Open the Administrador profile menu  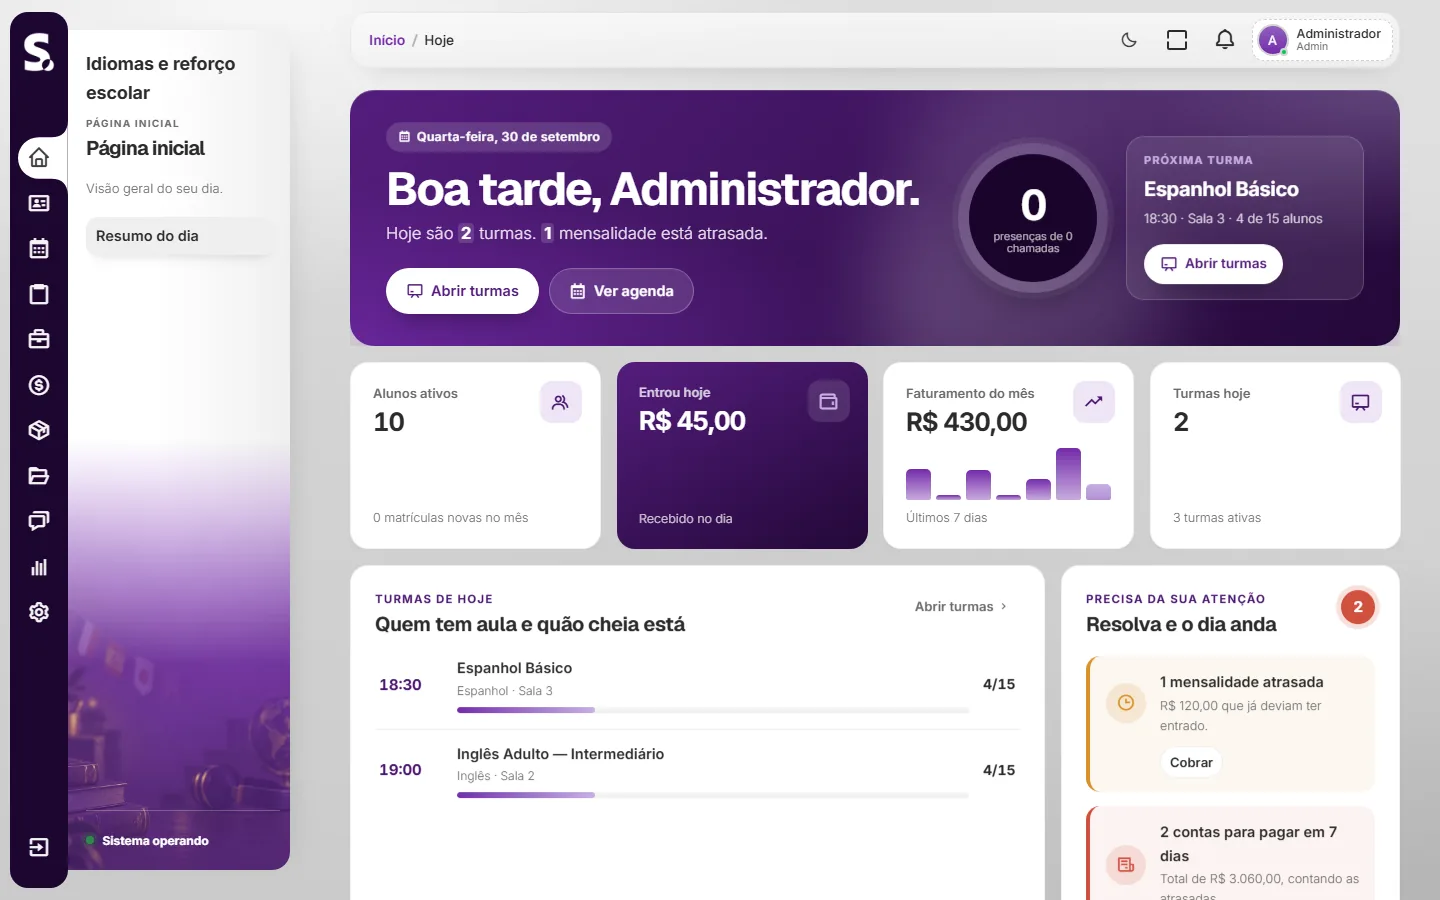coord(1323,40)
